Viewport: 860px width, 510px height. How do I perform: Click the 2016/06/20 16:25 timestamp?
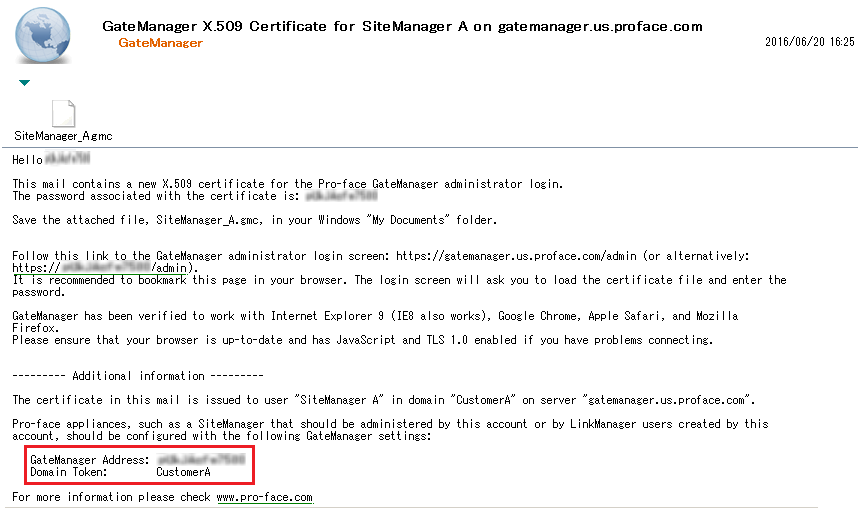click(809, 42)
